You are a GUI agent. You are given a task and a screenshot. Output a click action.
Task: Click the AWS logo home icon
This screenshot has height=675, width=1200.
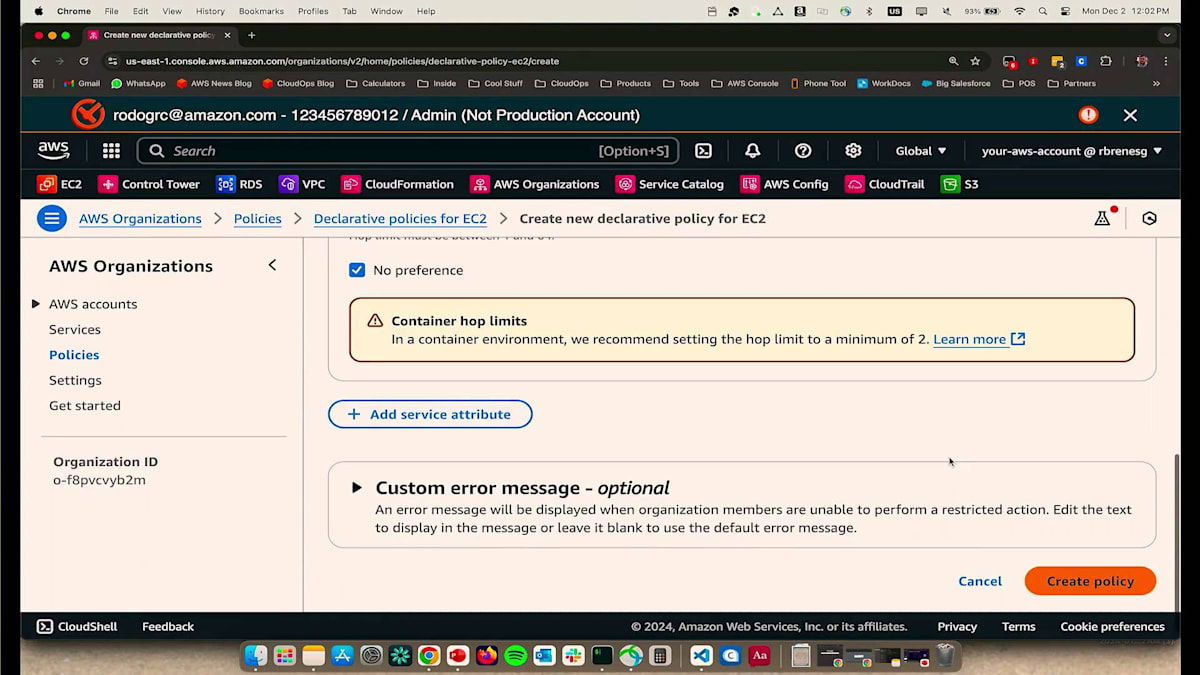(53, 151)
